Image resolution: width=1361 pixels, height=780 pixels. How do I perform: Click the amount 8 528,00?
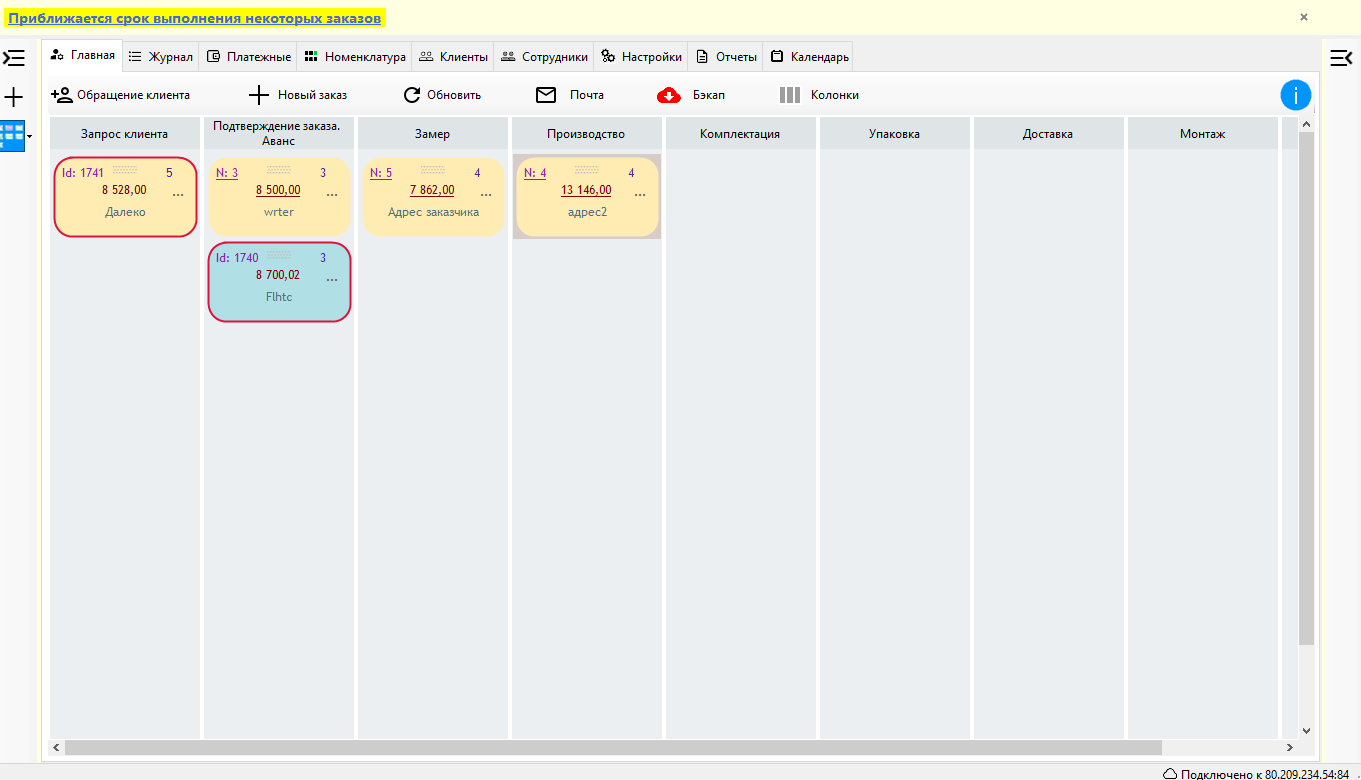pyautogui.click(x=124, y=190)
